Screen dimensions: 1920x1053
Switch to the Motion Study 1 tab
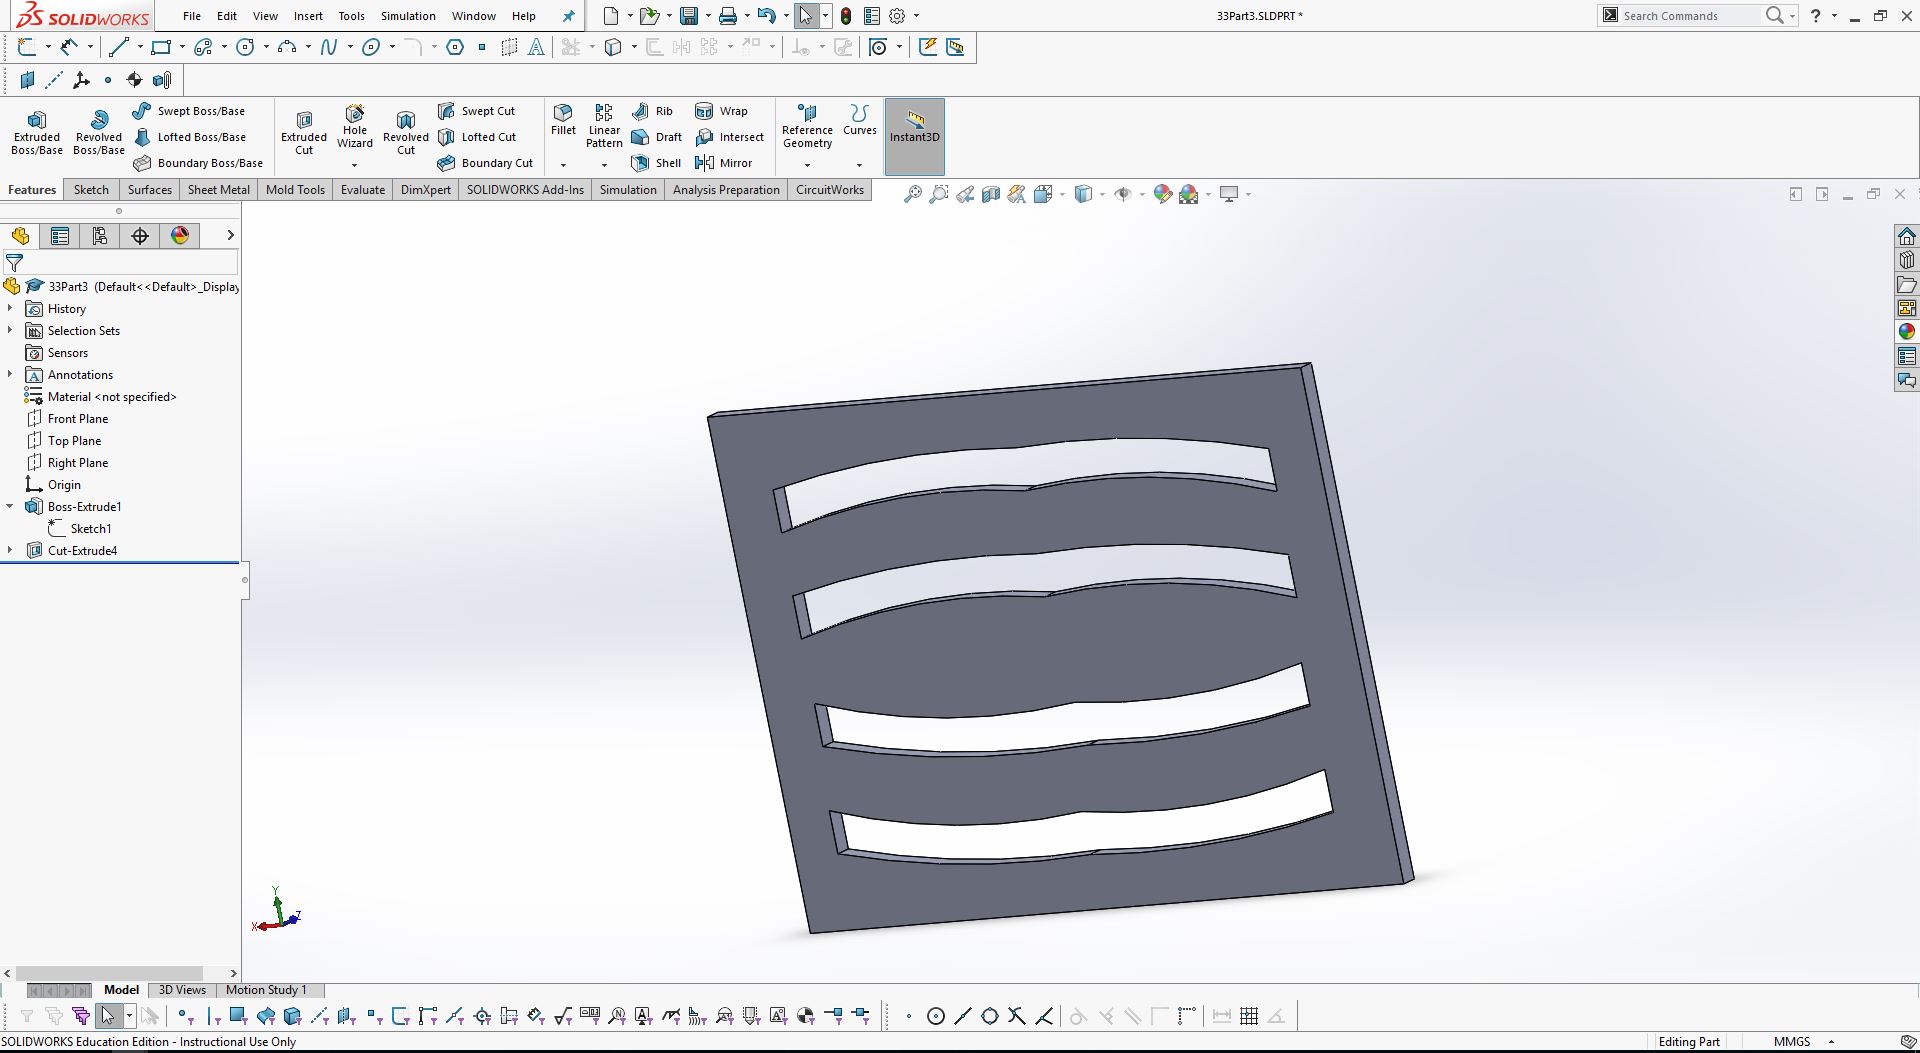pos(266,990)
